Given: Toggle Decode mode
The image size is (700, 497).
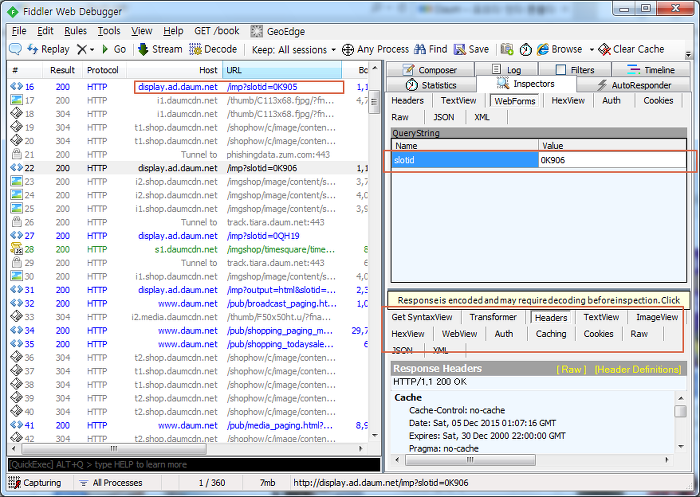Looking at the screenshot, I should 213,49.
